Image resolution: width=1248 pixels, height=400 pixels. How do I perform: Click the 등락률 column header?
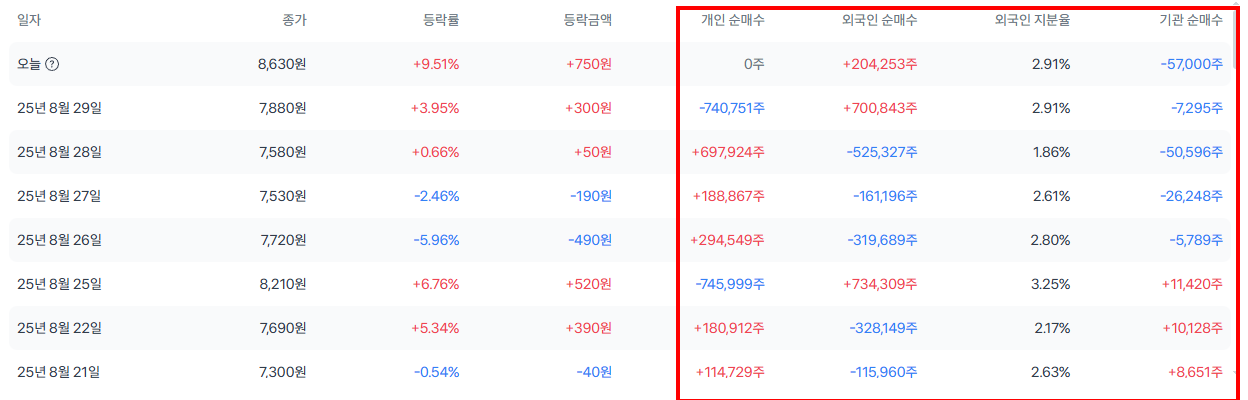(x=441, y=20)
